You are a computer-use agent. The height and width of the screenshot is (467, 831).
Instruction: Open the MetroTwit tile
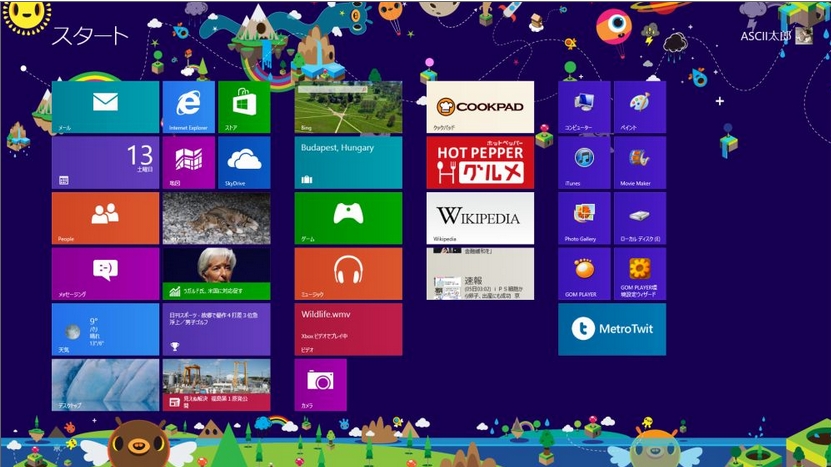(x=612, y=329)
